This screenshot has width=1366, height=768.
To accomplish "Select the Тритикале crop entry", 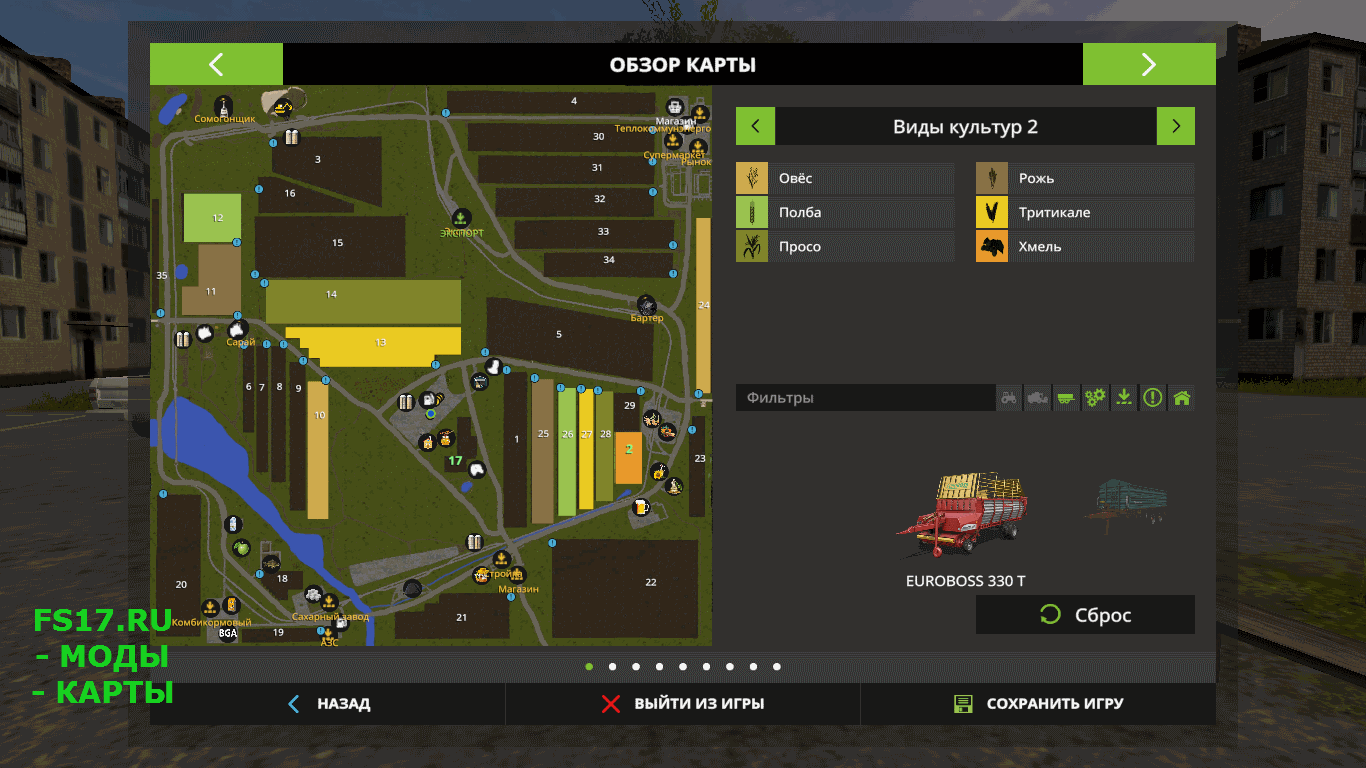I will point(1085,212).
